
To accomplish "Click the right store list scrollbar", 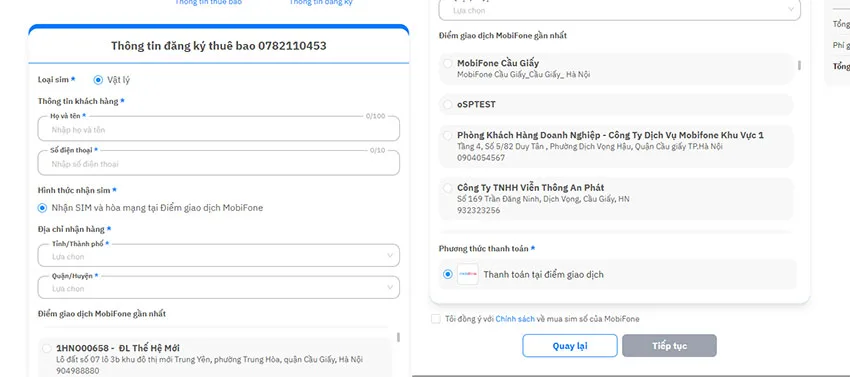I will pyautogui.click(x=799, y=66).
